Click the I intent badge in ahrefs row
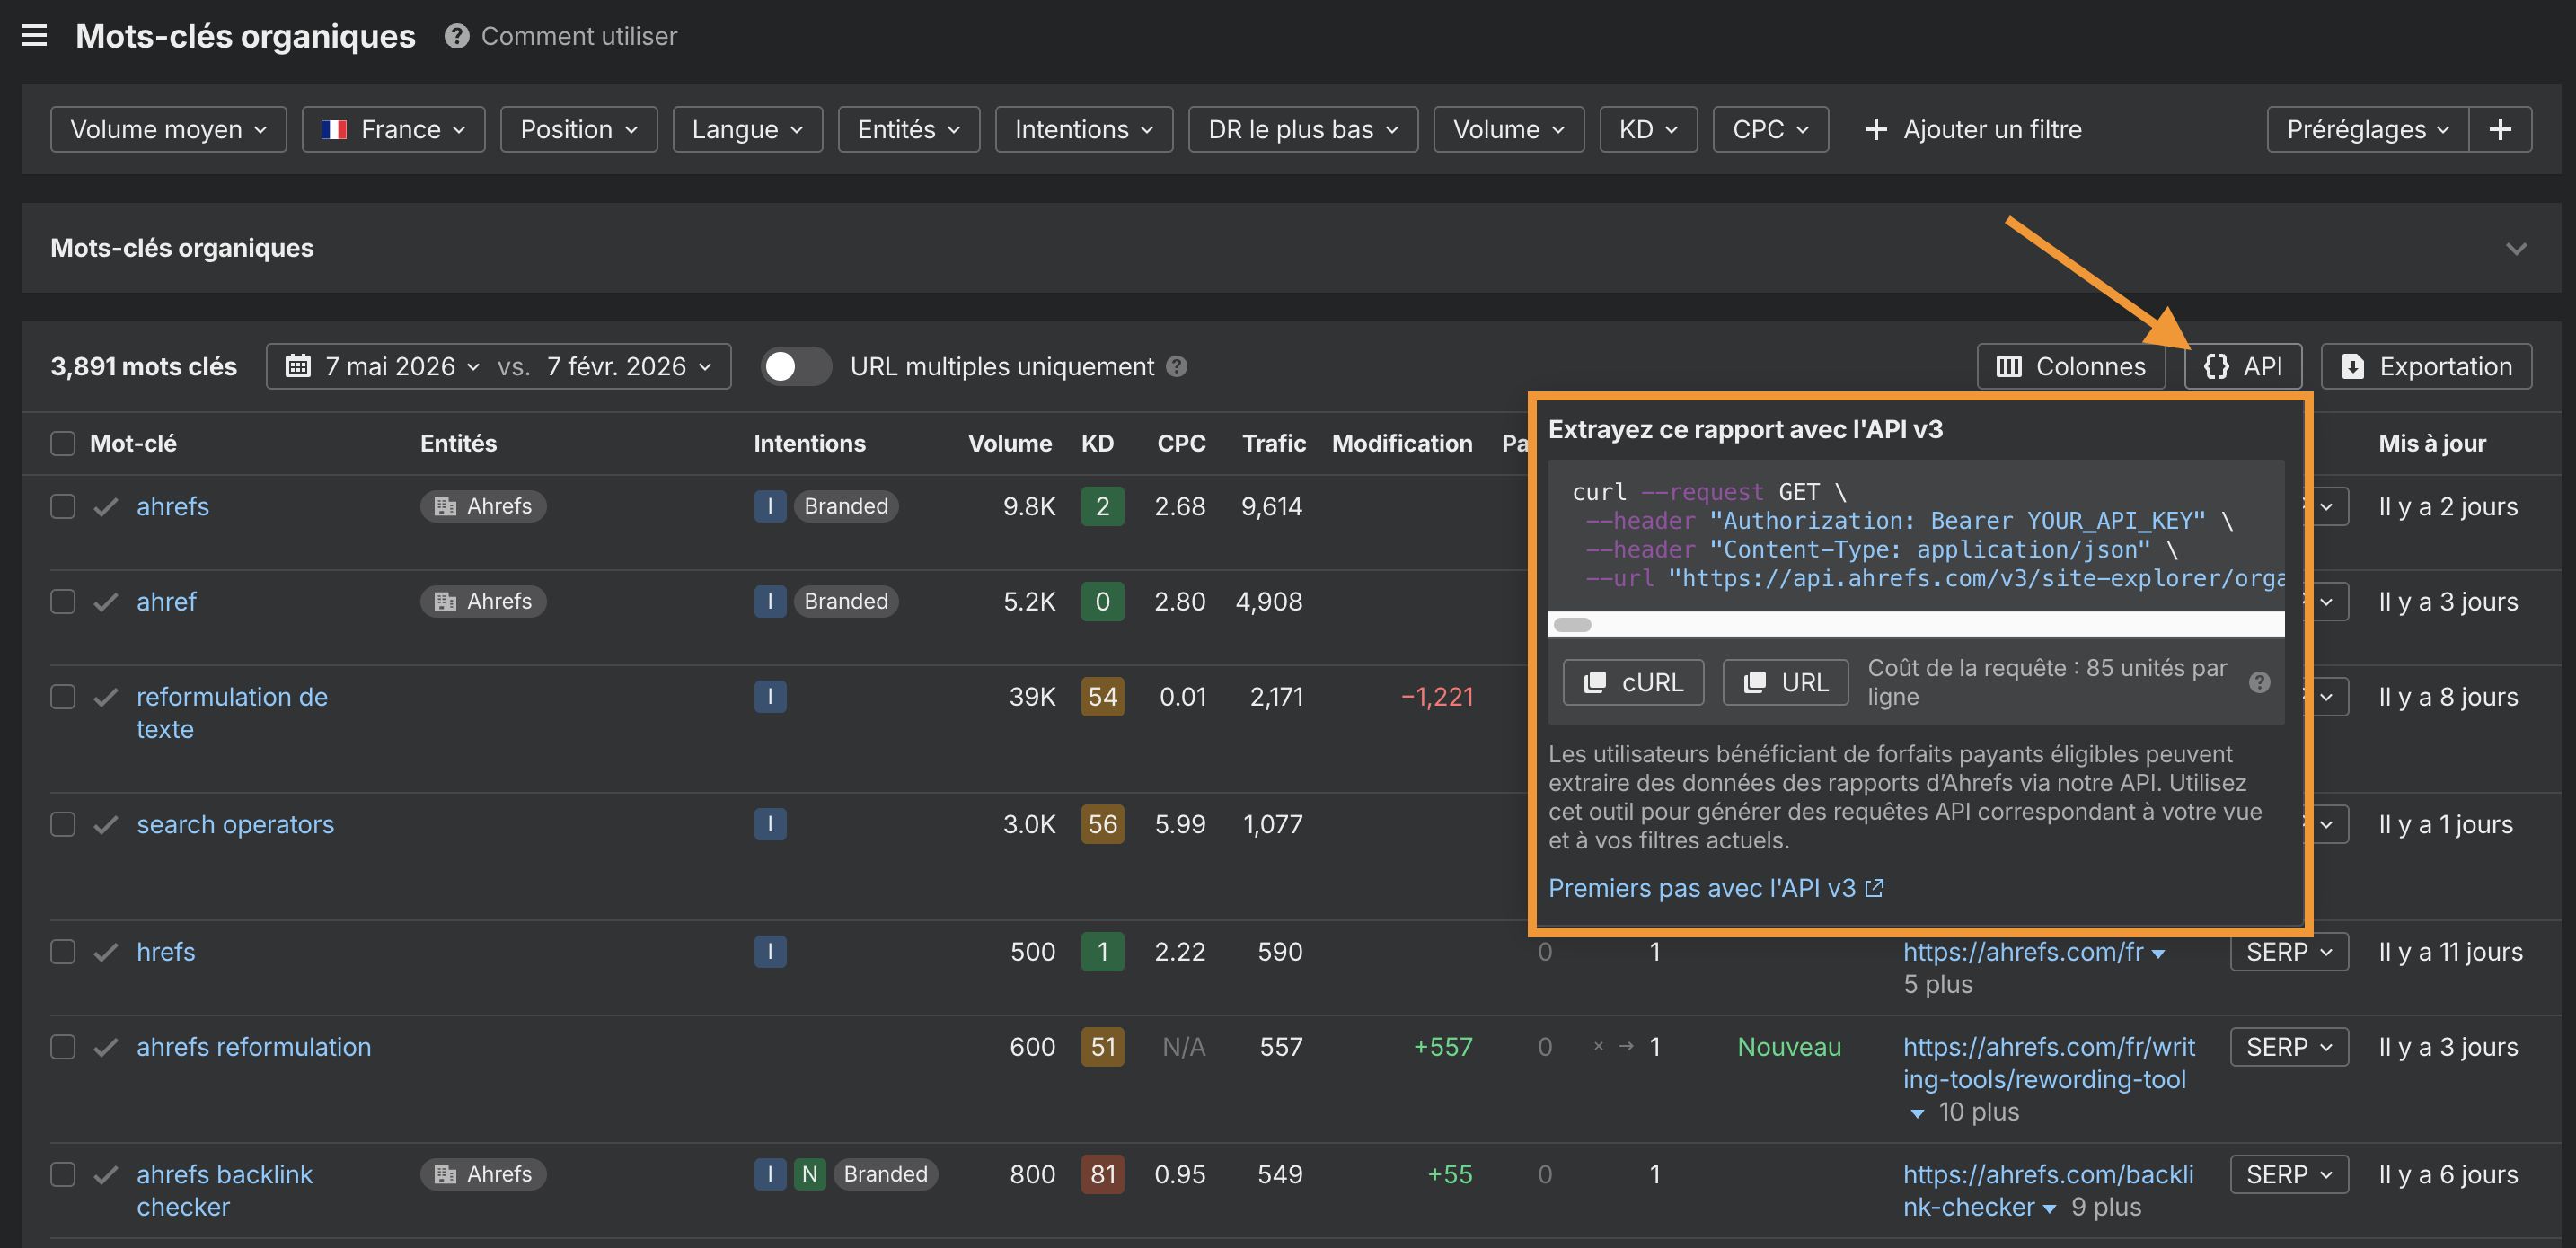Image resolution: width=2576 pixels, height=1248 pixels. [x=770, y=506]
